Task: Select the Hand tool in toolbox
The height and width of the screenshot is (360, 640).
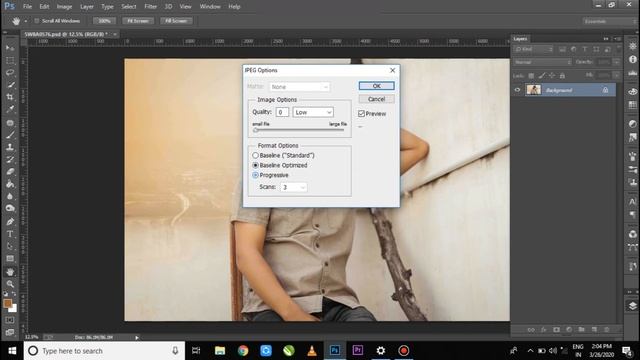Action: click(10, 272)
